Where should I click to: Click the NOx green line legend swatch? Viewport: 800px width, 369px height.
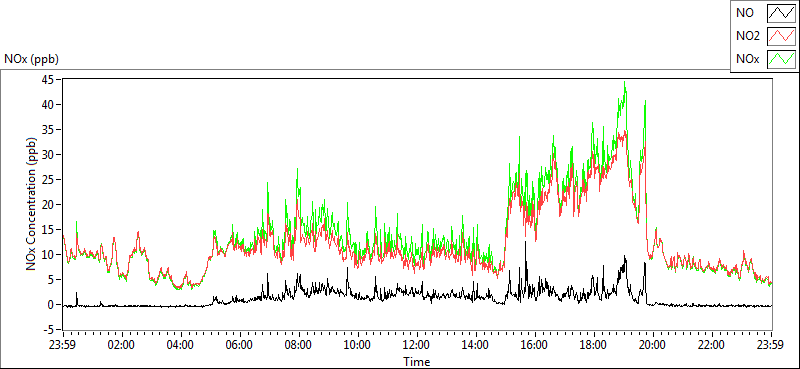coord(781,59)
